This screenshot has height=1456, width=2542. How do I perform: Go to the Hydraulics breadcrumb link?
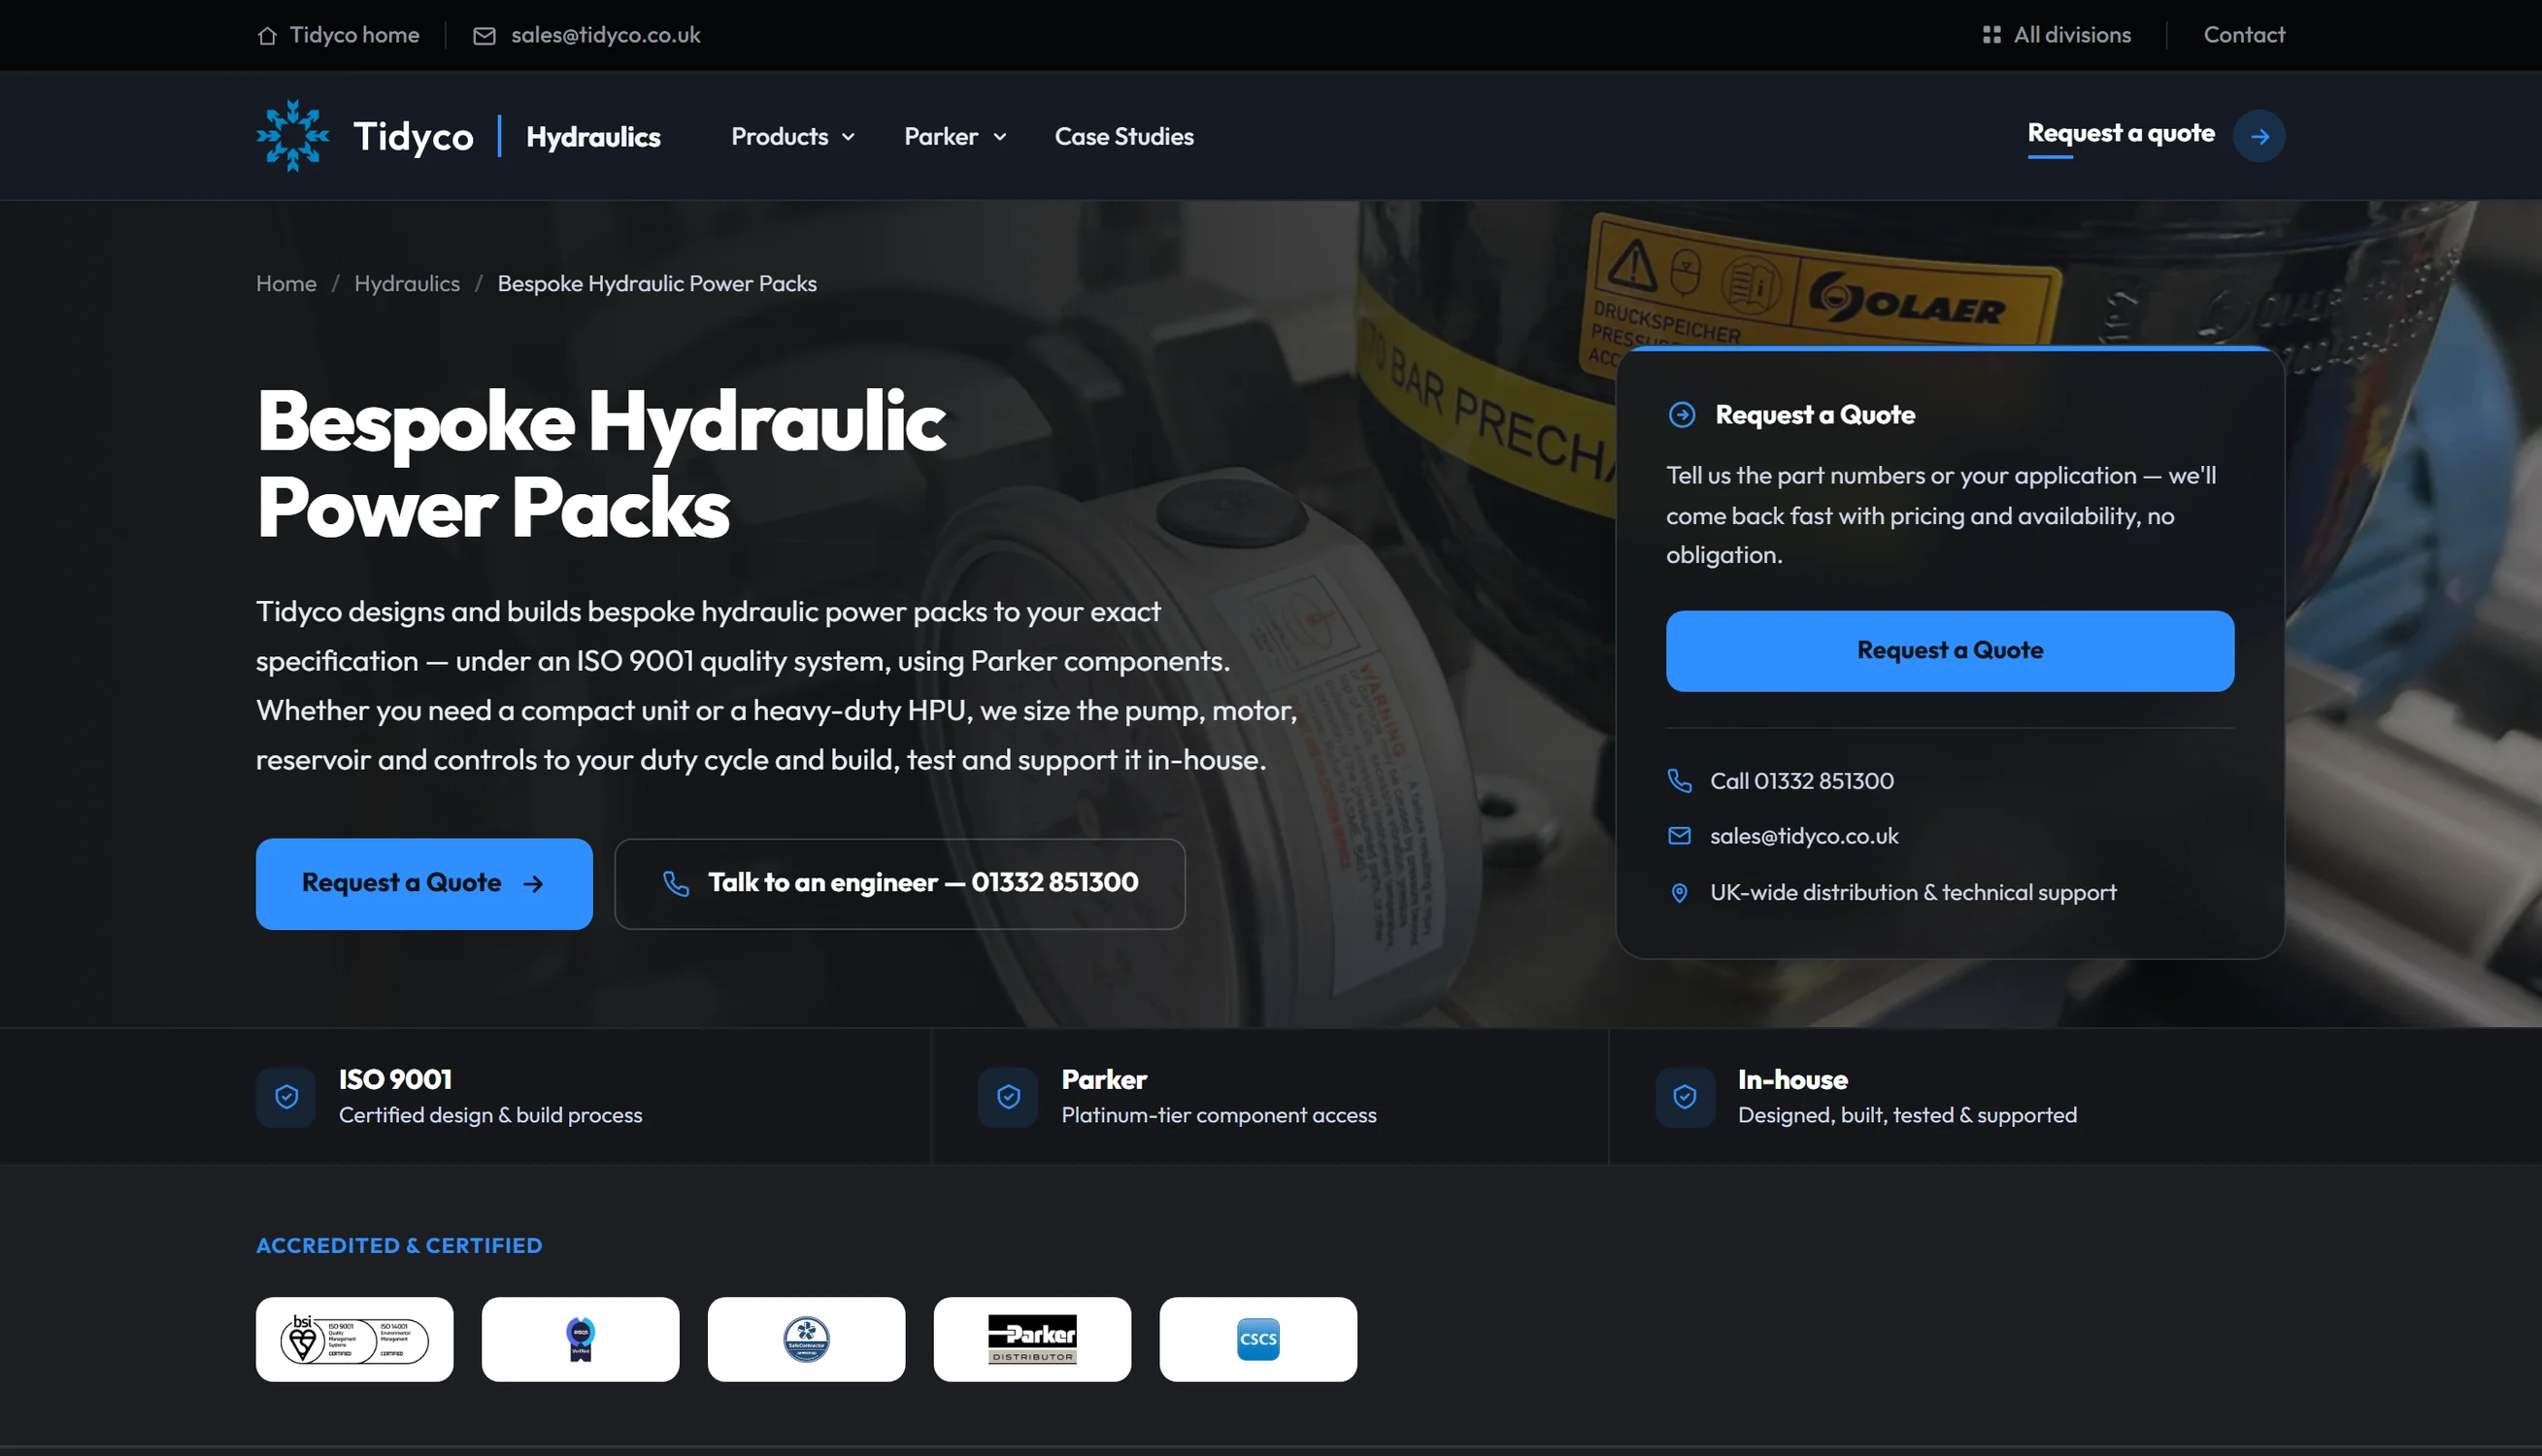click(x=407, y=284)
